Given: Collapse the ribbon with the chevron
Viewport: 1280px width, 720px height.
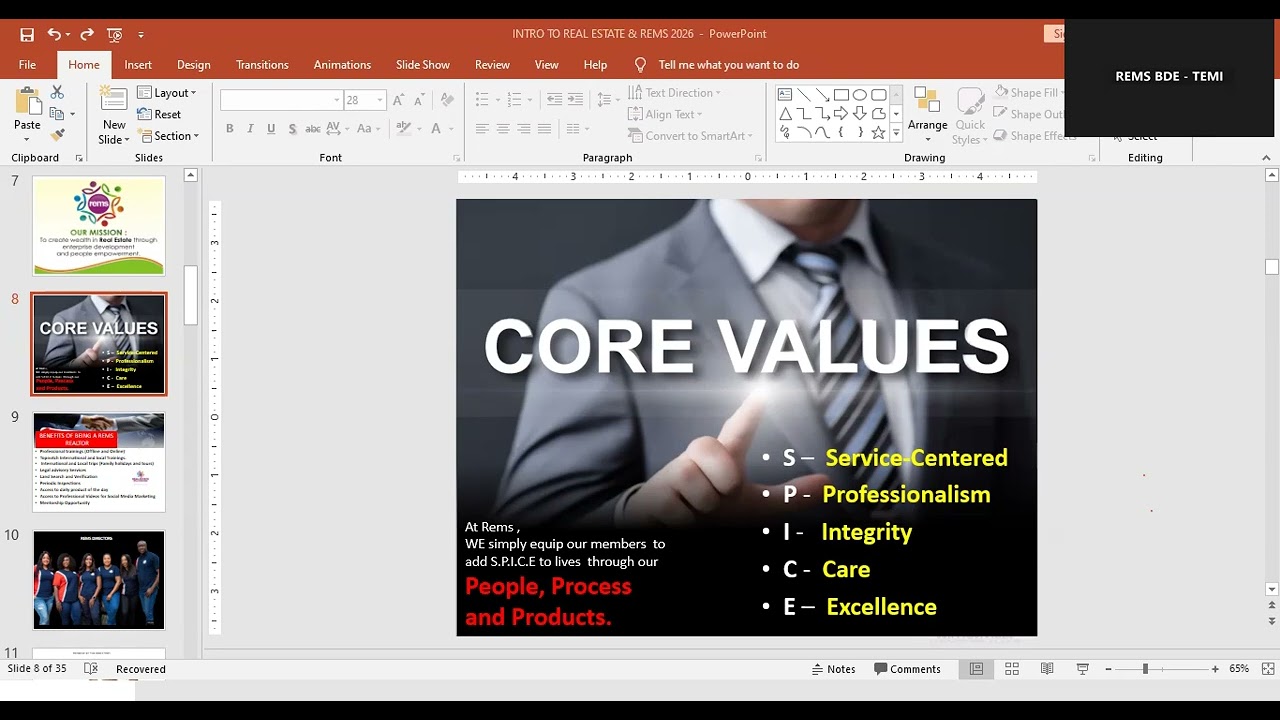Looking at the screenshot, I should pyautogui.click(x=1266, y=158).
